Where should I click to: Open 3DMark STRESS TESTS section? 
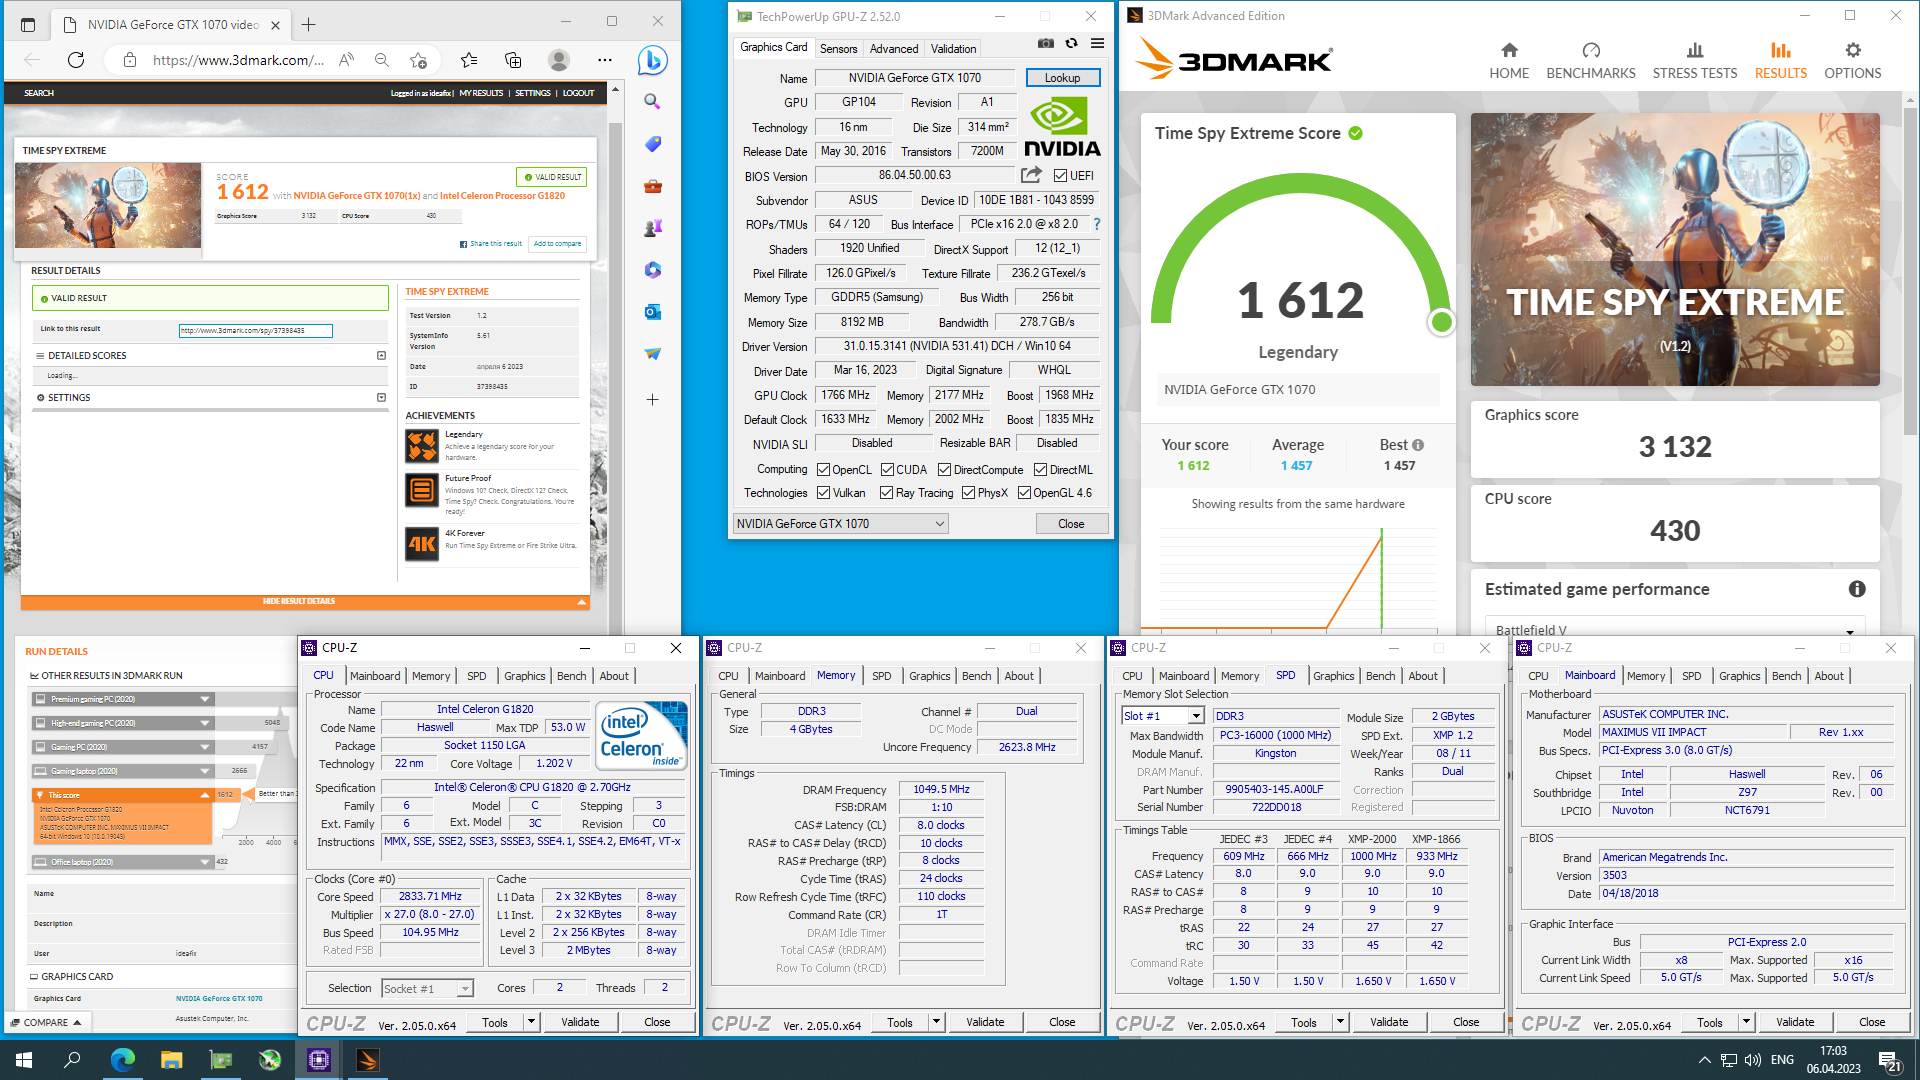[1695, 61]
